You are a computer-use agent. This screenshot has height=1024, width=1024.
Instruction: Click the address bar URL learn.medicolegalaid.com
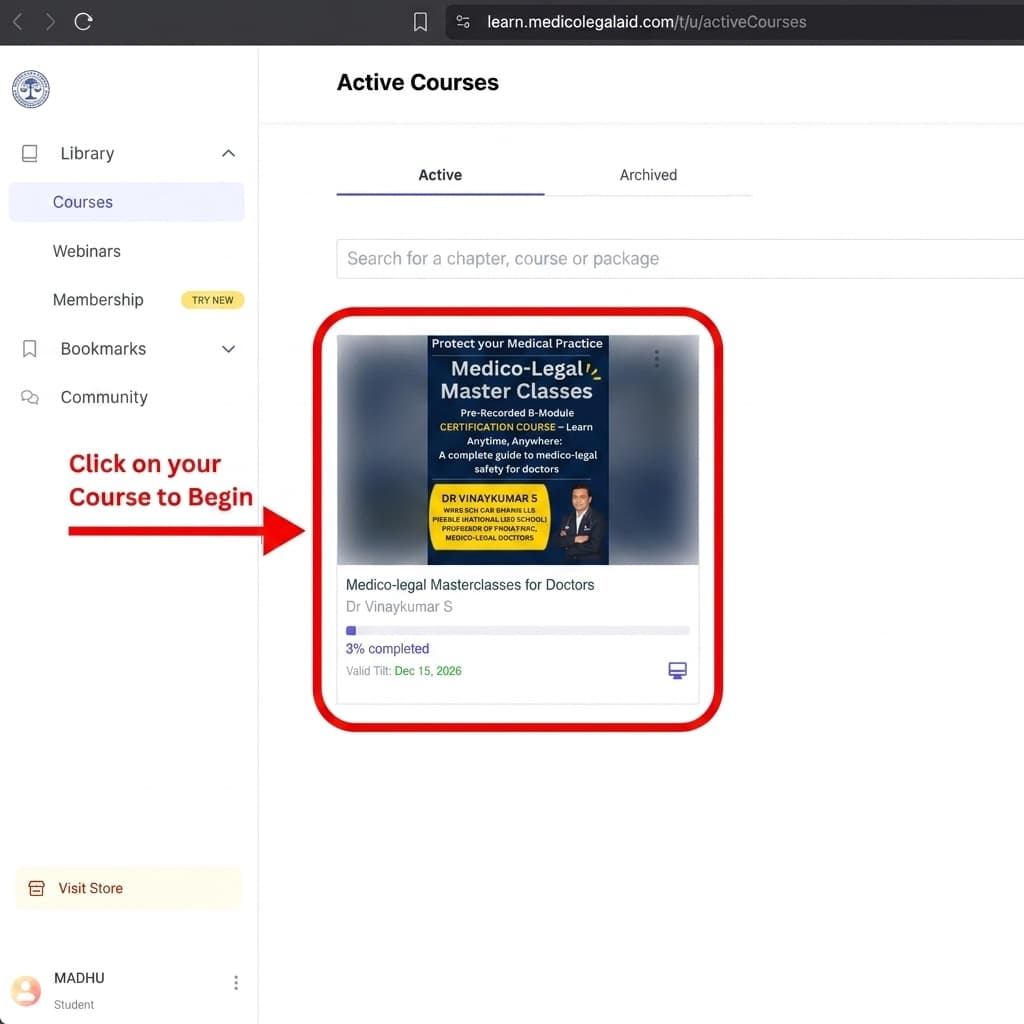646,22
